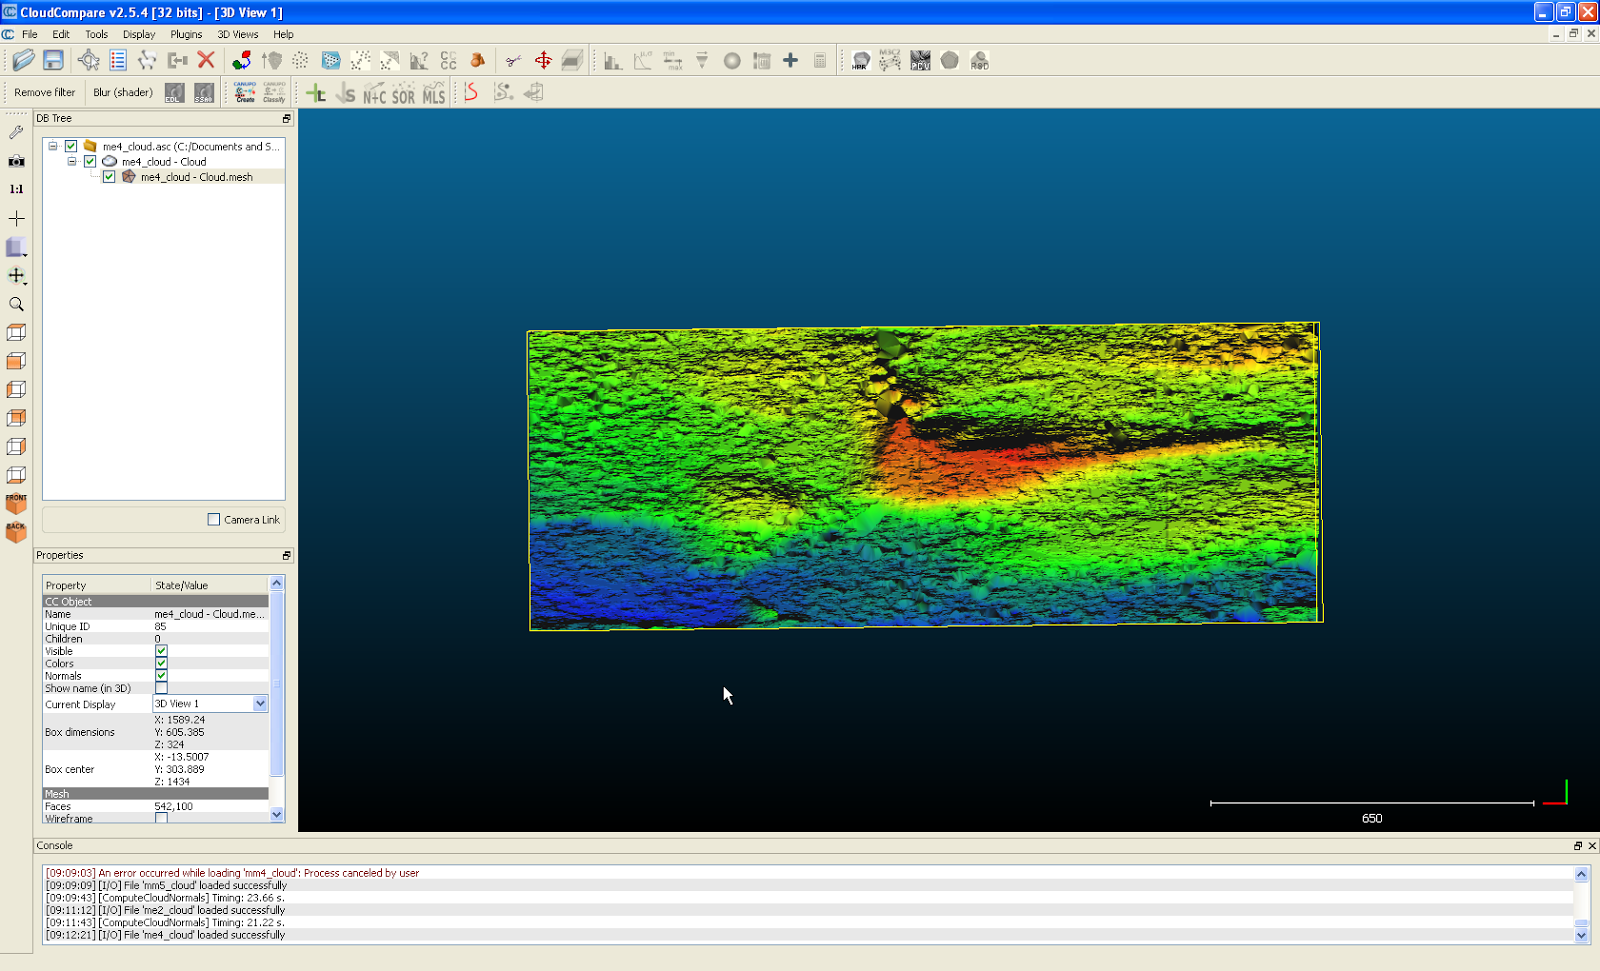The image size is (1600, 971).
Task: Check the Camera Link option
Action: [x=213, y=519]
